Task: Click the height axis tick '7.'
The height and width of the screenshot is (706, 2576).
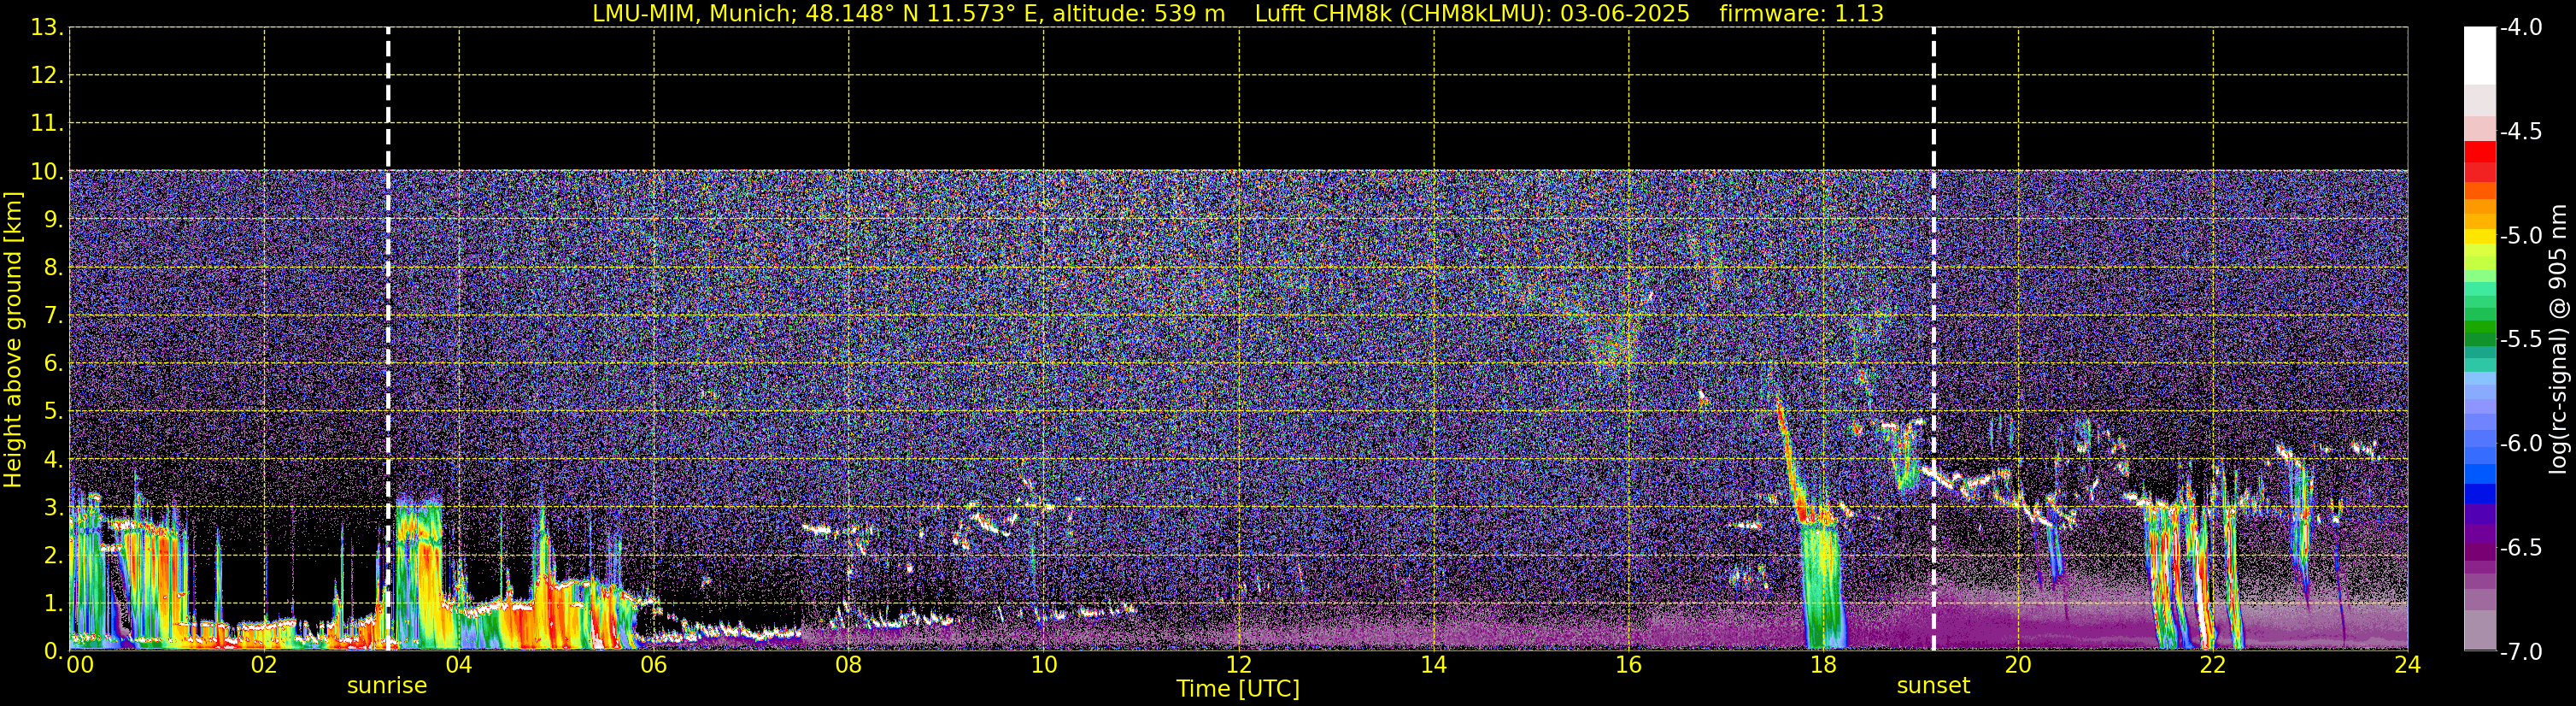Action: 53,316
